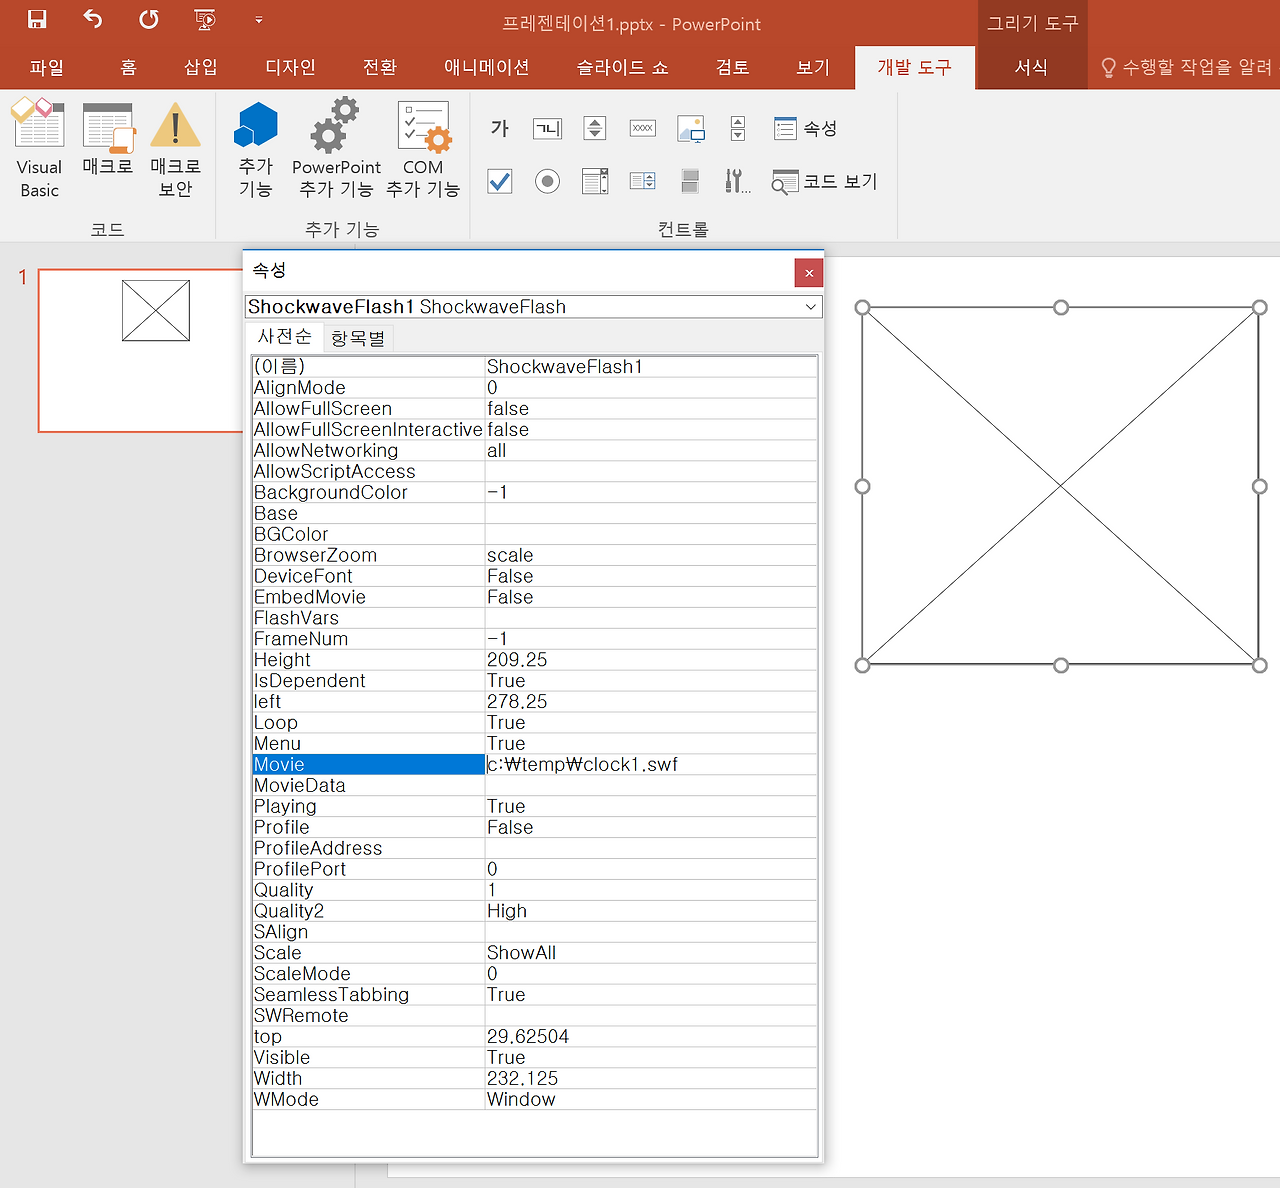Insert an Option Button control

(547, 181)
